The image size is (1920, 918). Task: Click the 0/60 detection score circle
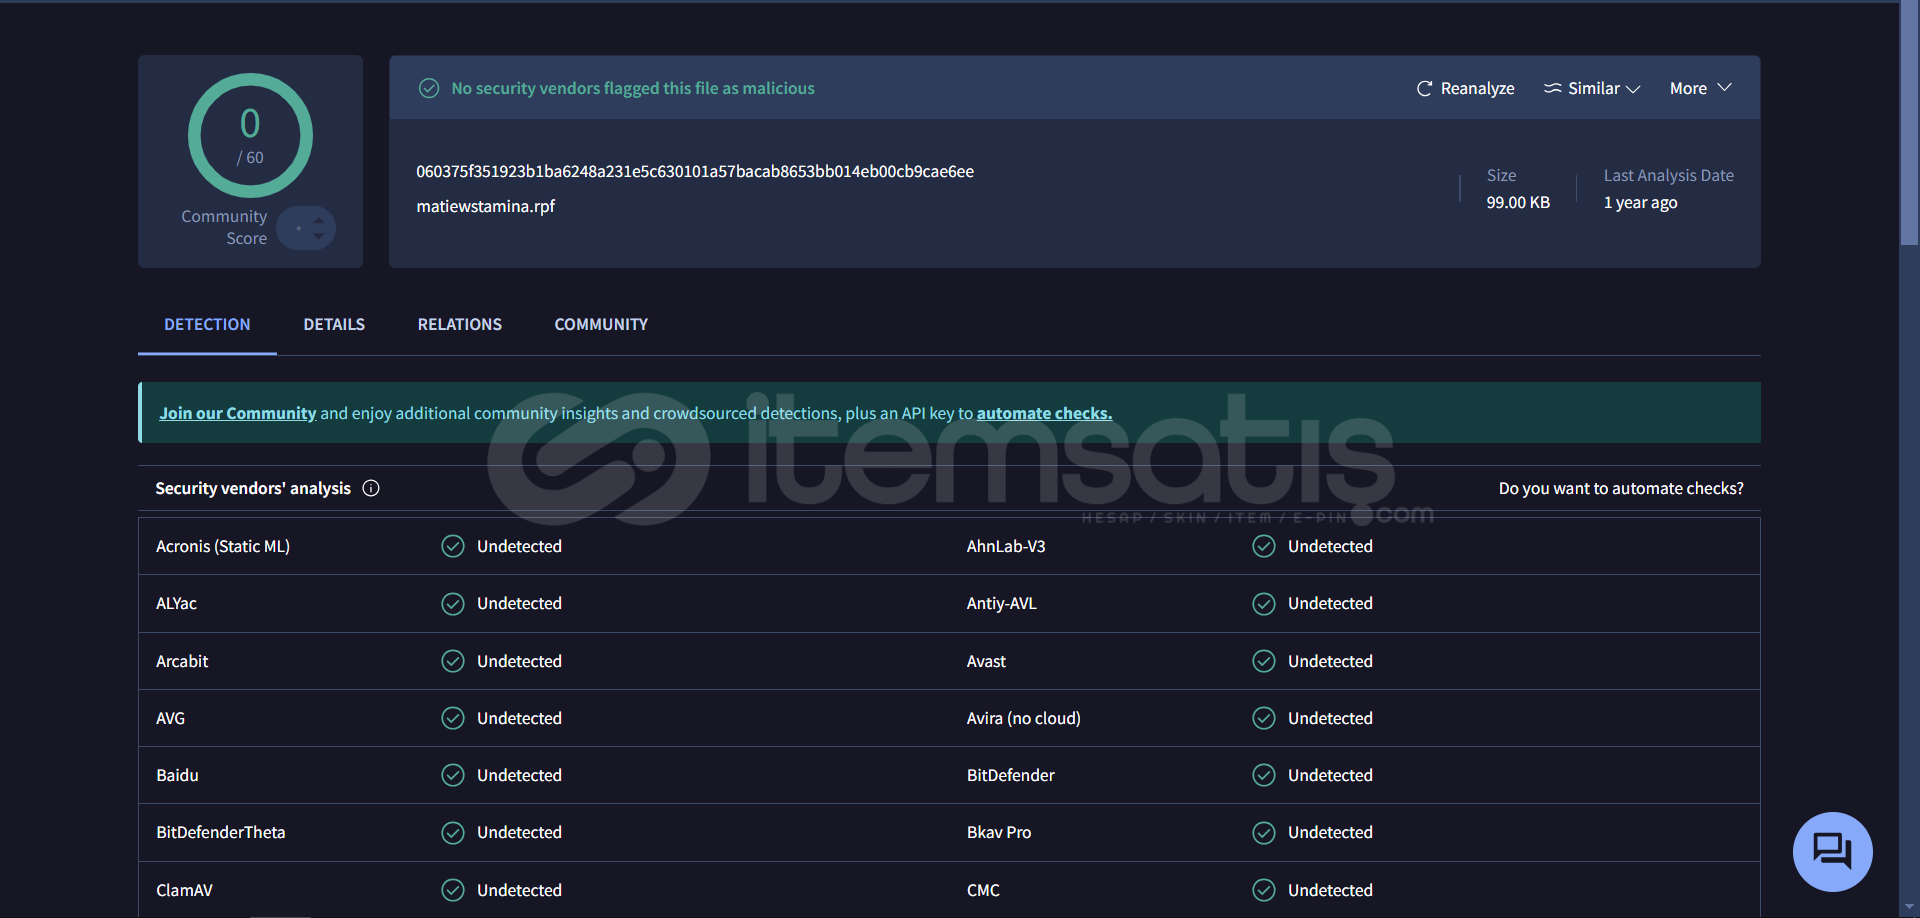click(x=250, y=135)
